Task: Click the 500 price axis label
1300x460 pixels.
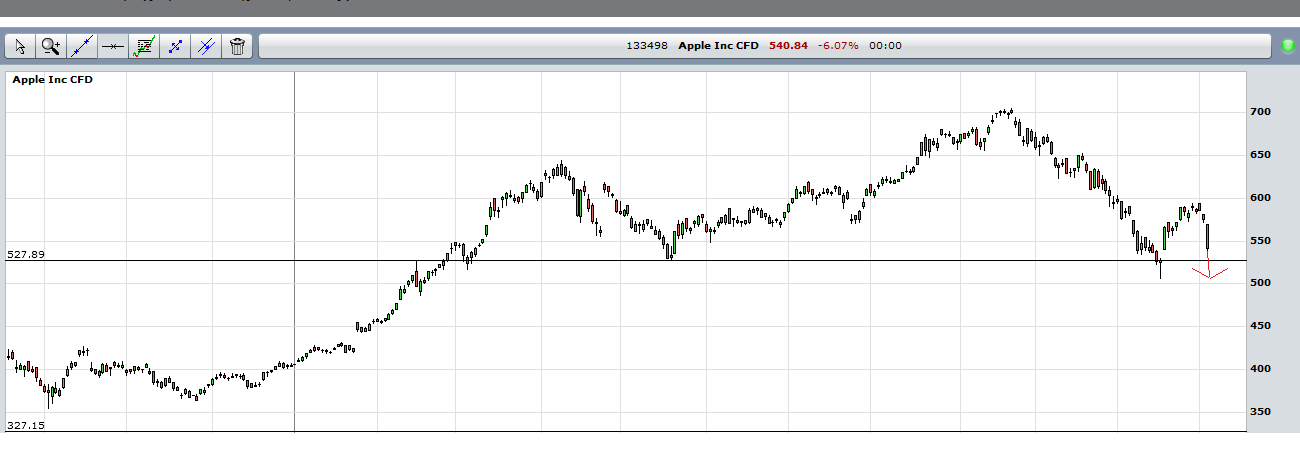Action: 1259,283
